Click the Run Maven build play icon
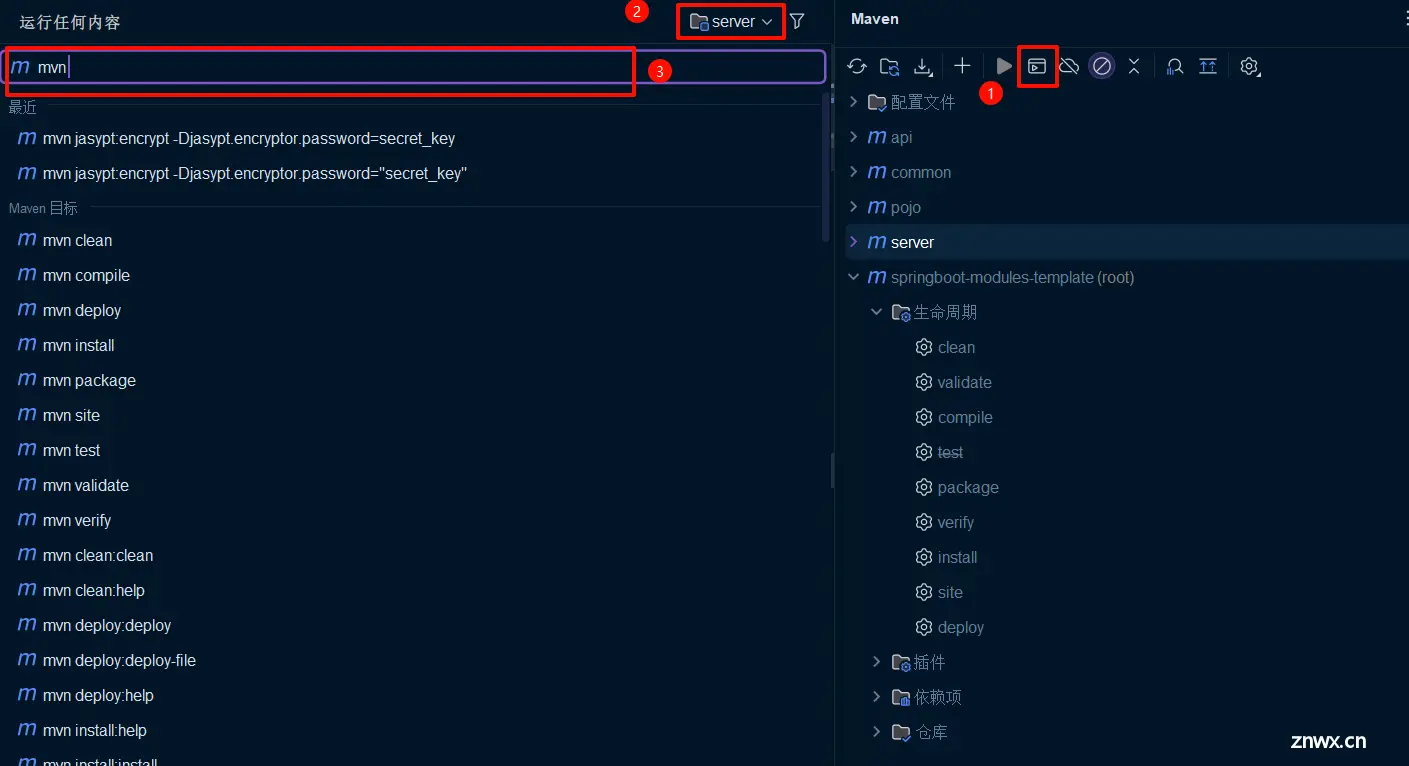 1004,66
